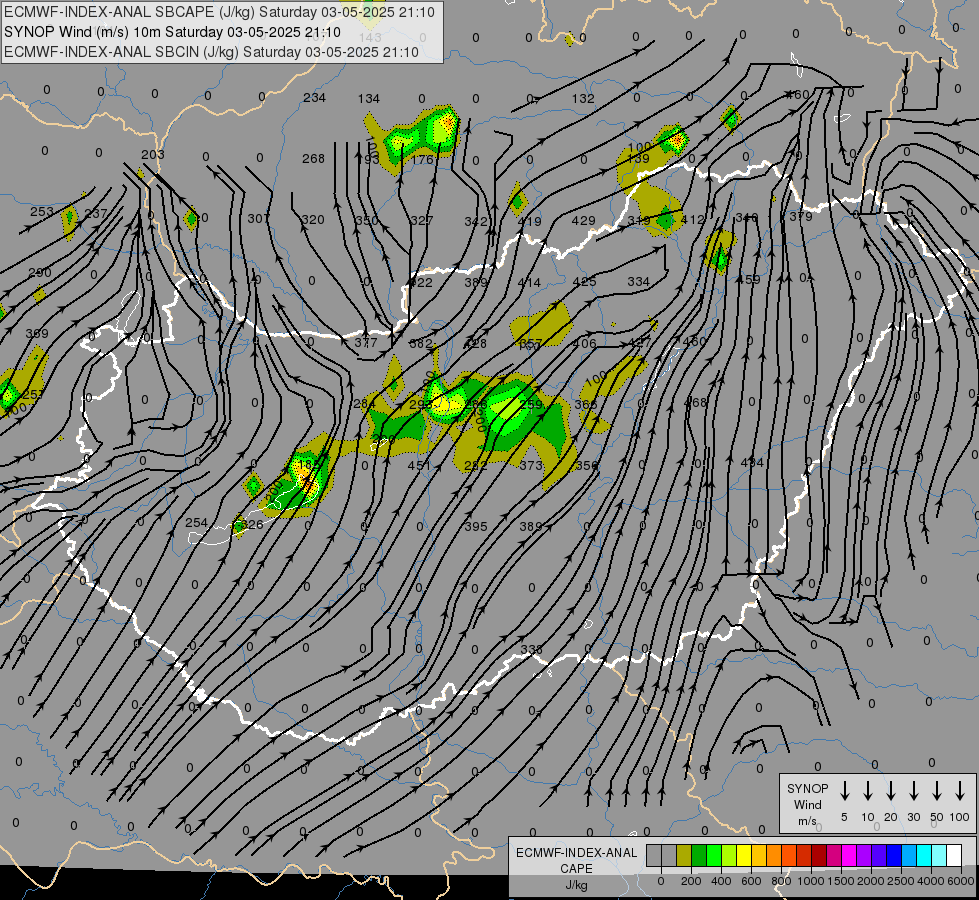Click the wind arrow above the 20 m/s label
The height and width of the screenshot is (900, 979).
[890, 791]
